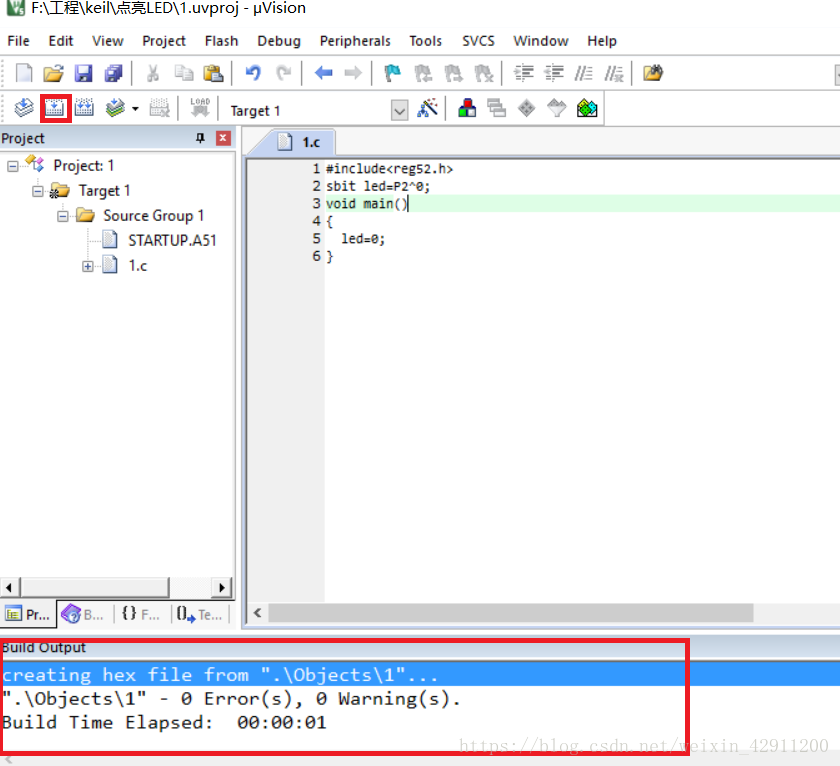This screenshot has width=840, height=766.
Task: Select STARTUP.A51 in project tree
Action: click(x=172, y=241)
